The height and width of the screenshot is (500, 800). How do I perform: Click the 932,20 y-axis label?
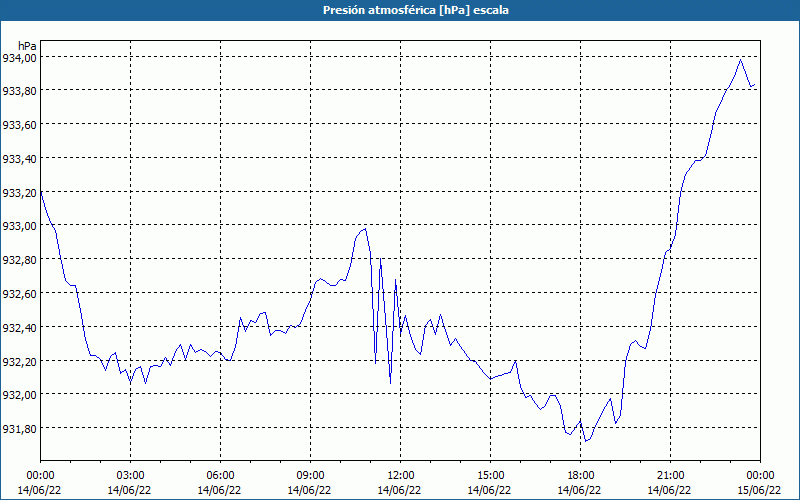pyautogui.click(x=19, y=362)
